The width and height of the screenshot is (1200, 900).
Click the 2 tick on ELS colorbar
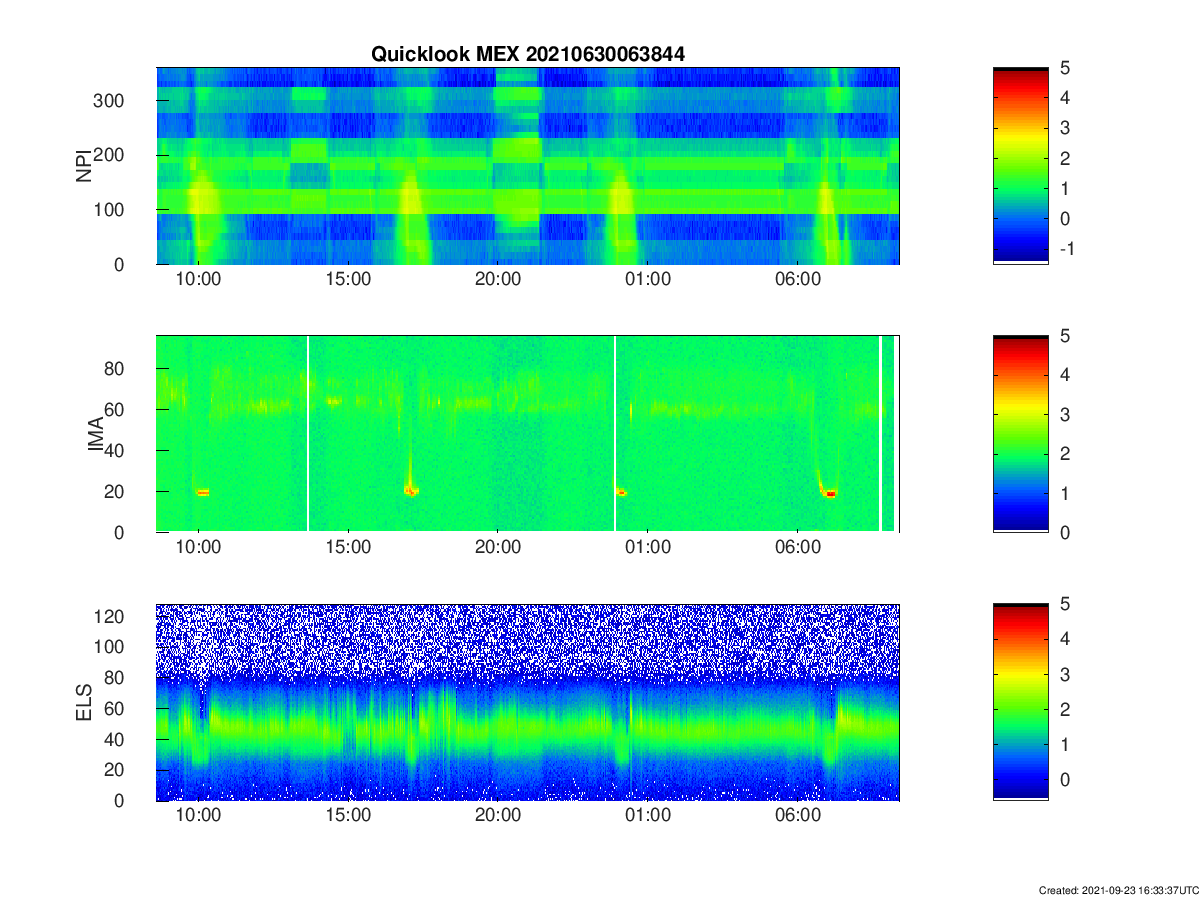tap(1066, 710)
